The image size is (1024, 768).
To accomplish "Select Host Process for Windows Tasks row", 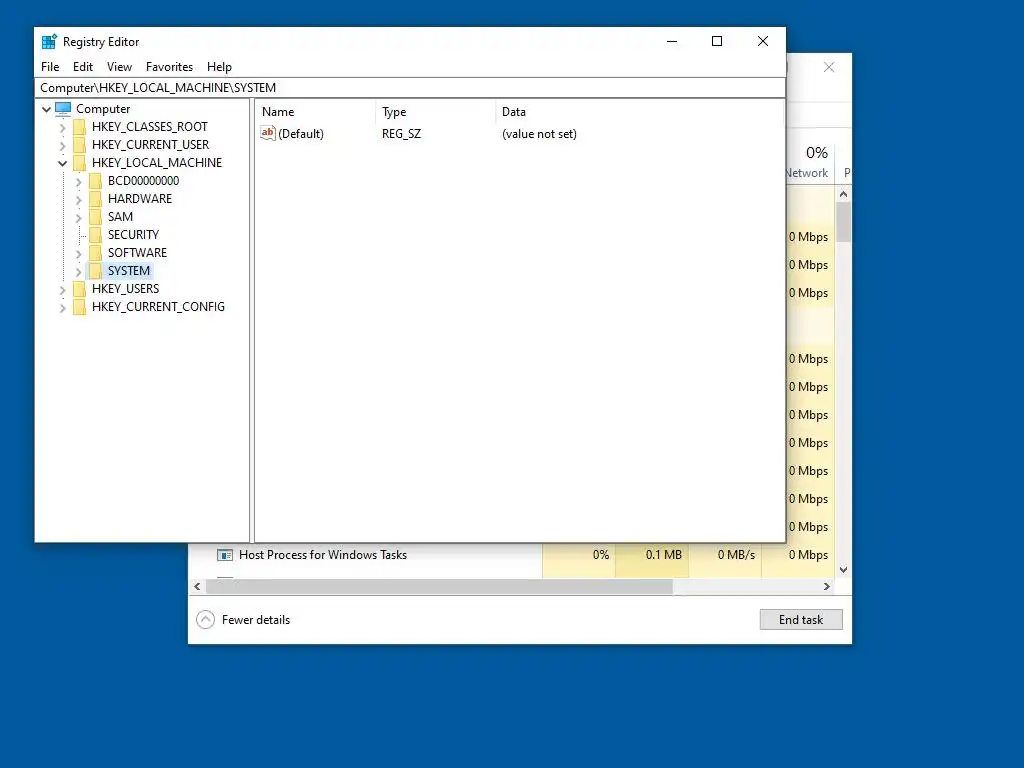I will click(511, 555).
